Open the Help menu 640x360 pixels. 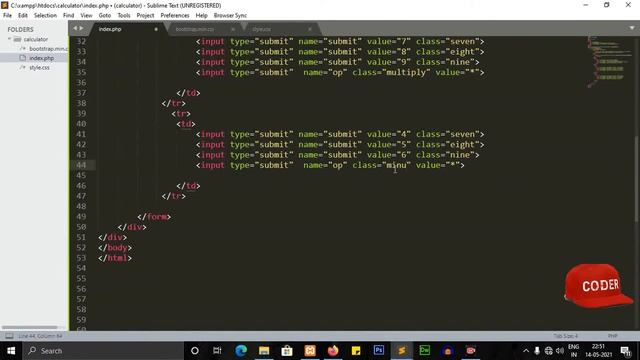coord(201,16)
